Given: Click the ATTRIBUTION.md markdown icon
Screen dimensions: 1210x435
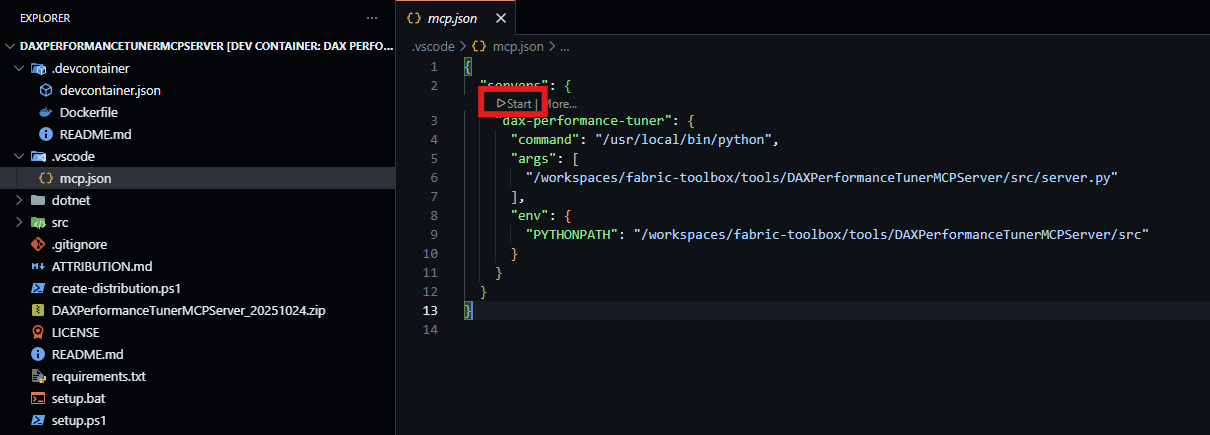Looking at the screenshot, I should point(38,266).
